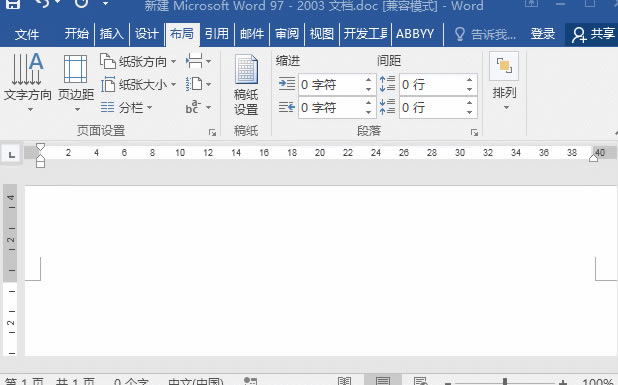Open the quick access toolbar customize arrow

105,4
